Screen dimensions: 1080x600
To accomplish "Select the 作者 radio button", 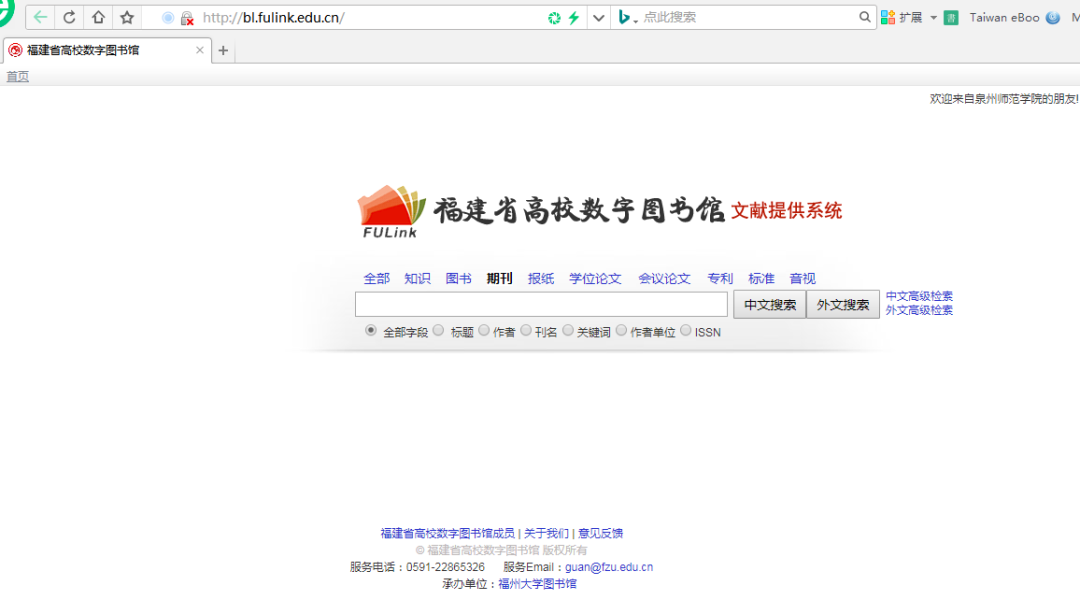I will (484, 331).
